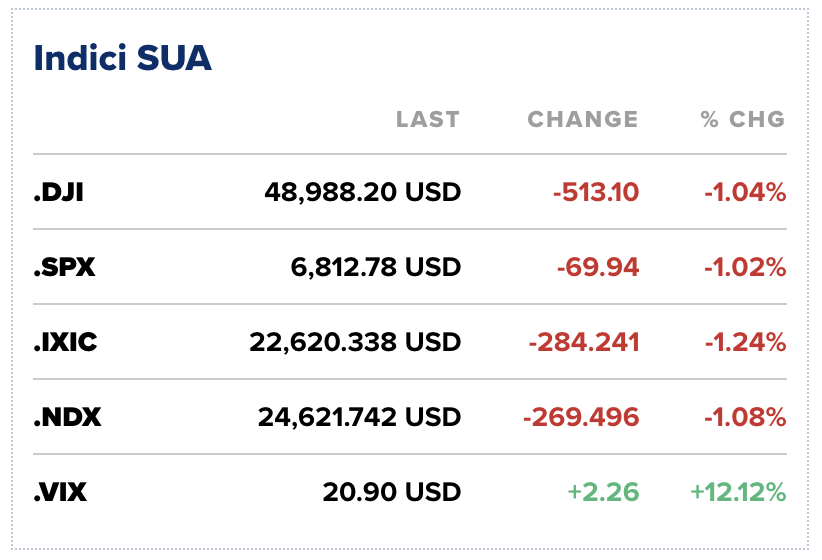This screenshot has width=822, height=560.
Task: Select the +2.26 green change value
Action: (603, 492)
